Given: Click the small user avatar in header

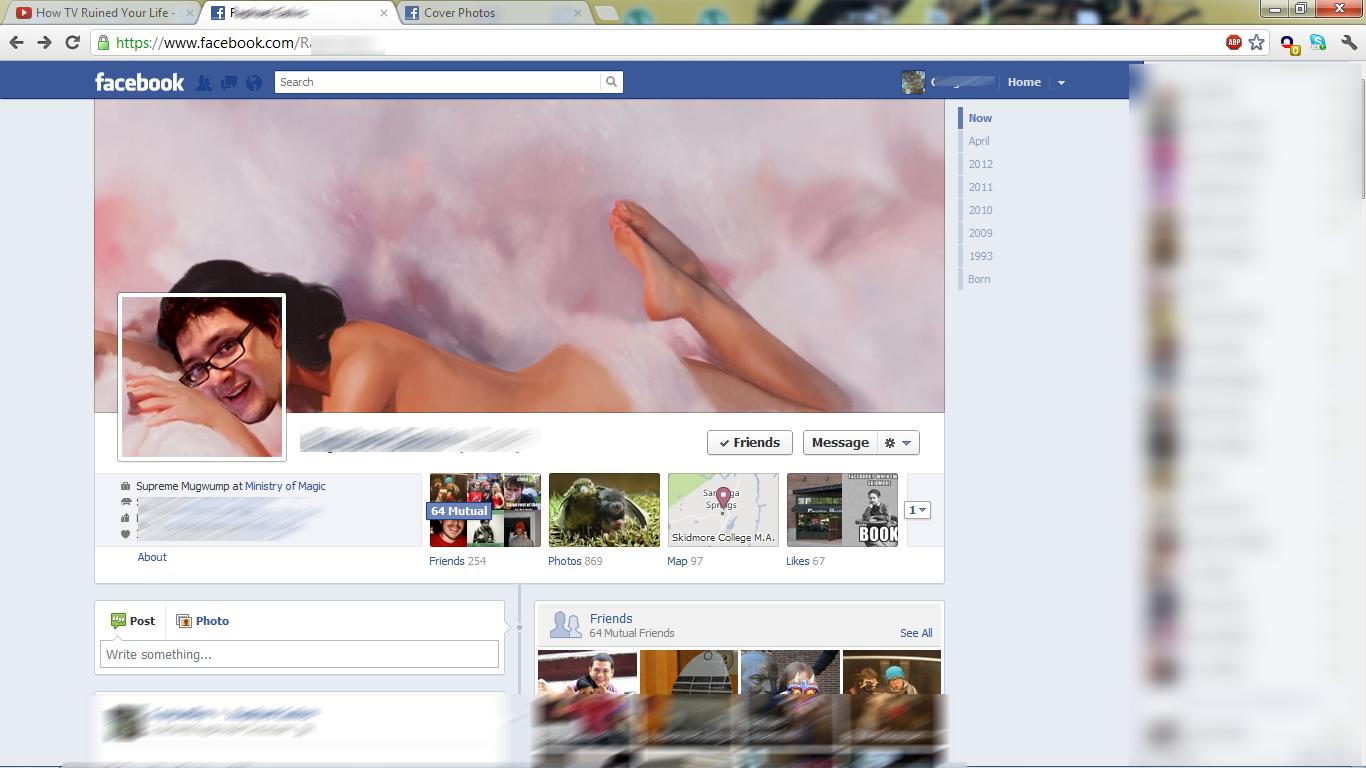Looking at the screenshot, I should point(913,82).
